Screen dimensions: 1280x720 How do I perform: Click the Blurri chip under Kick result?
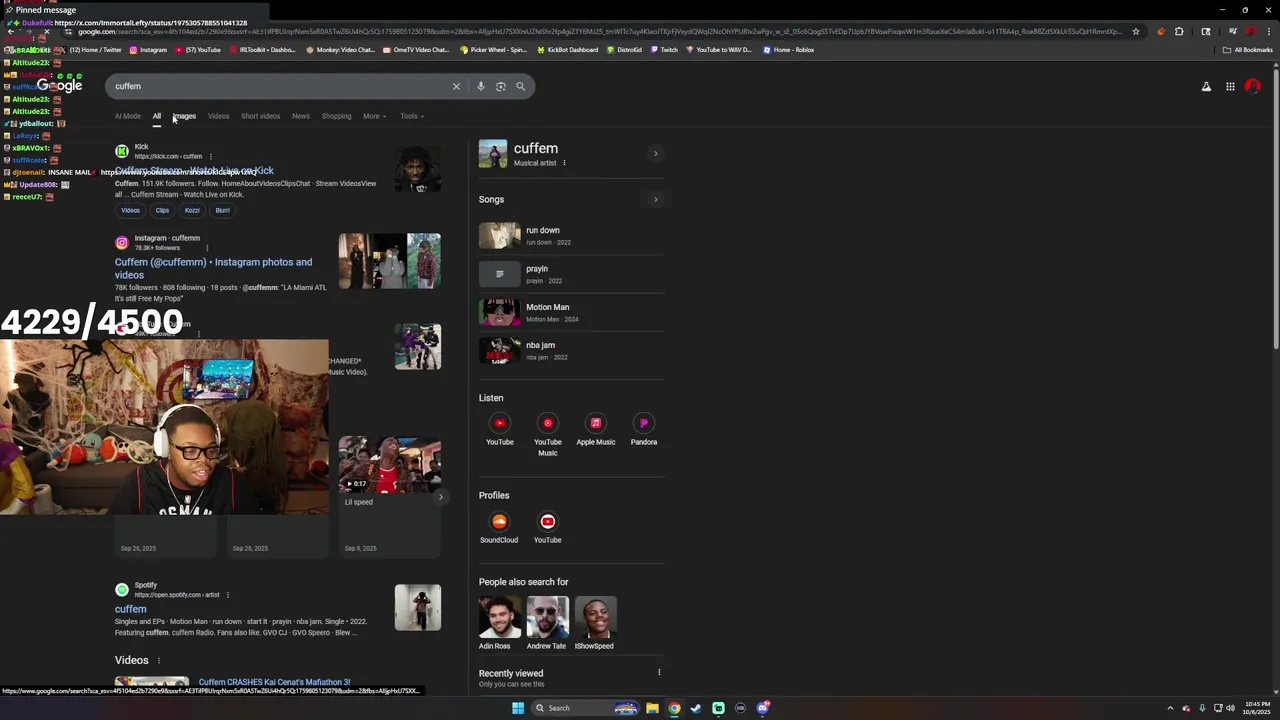pos(222,210)
